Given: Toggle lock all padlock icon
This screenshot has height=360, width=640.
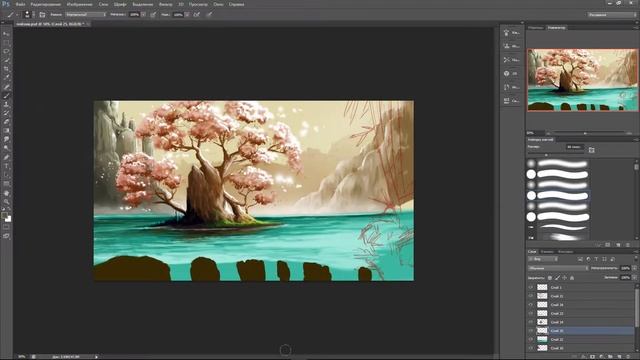Looking at the screenshot, I should (x=572, y=278).
